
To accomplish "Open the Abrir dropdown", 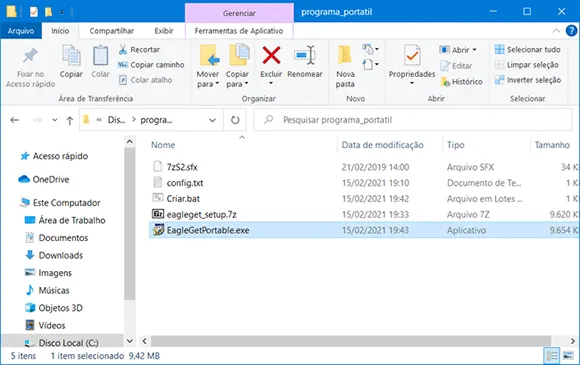I will [x=475, y=50].
